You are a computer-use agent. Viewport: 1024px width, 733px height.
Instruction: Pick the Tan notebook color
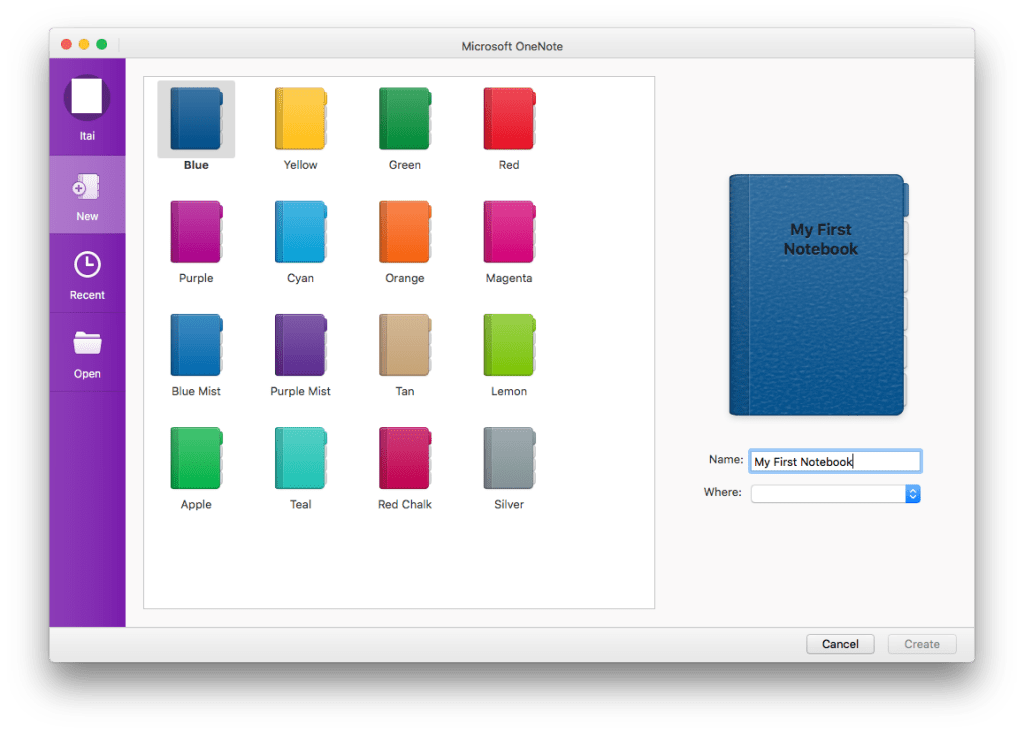click(x=404, y=346)
